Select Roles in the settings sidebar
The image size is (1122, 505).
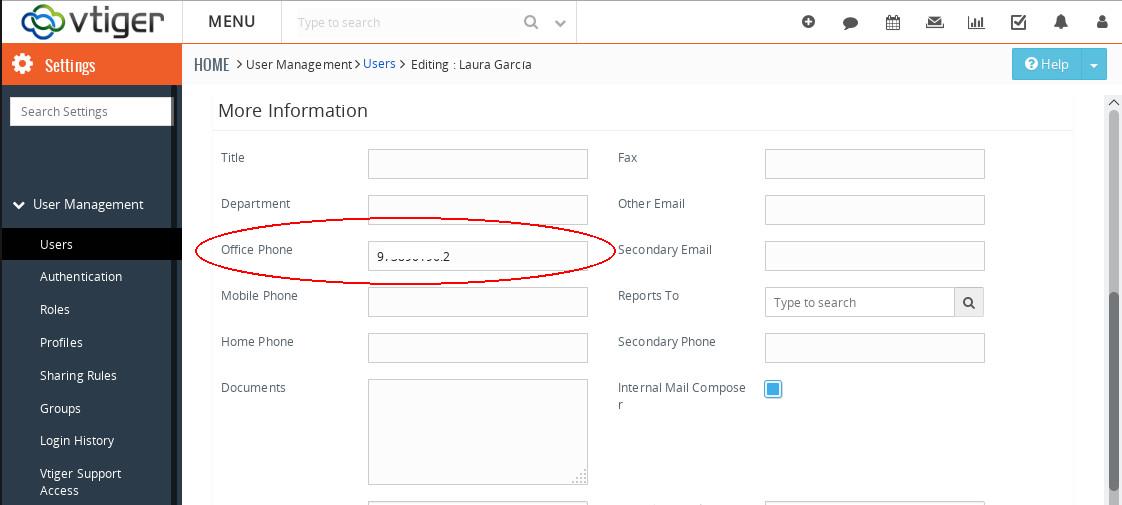pos(55,310)
